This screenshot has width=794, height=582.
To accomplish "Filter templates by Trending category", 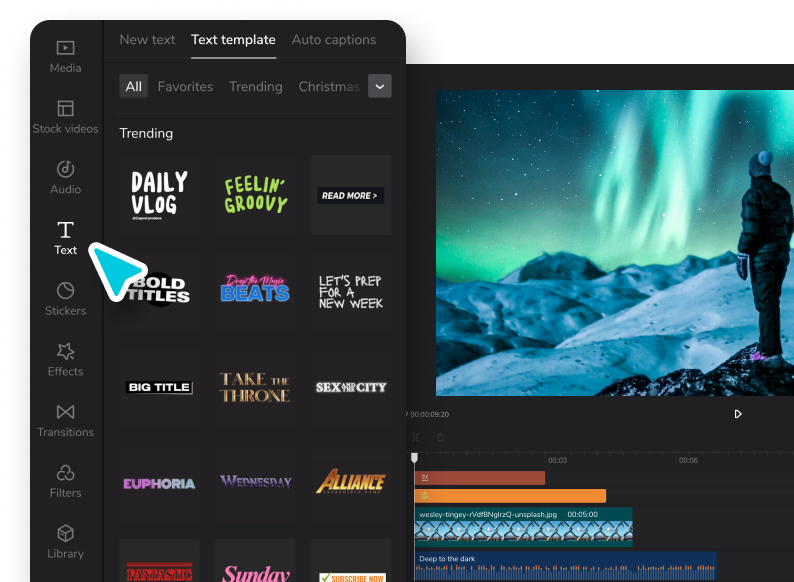I will tap(256, 87).
